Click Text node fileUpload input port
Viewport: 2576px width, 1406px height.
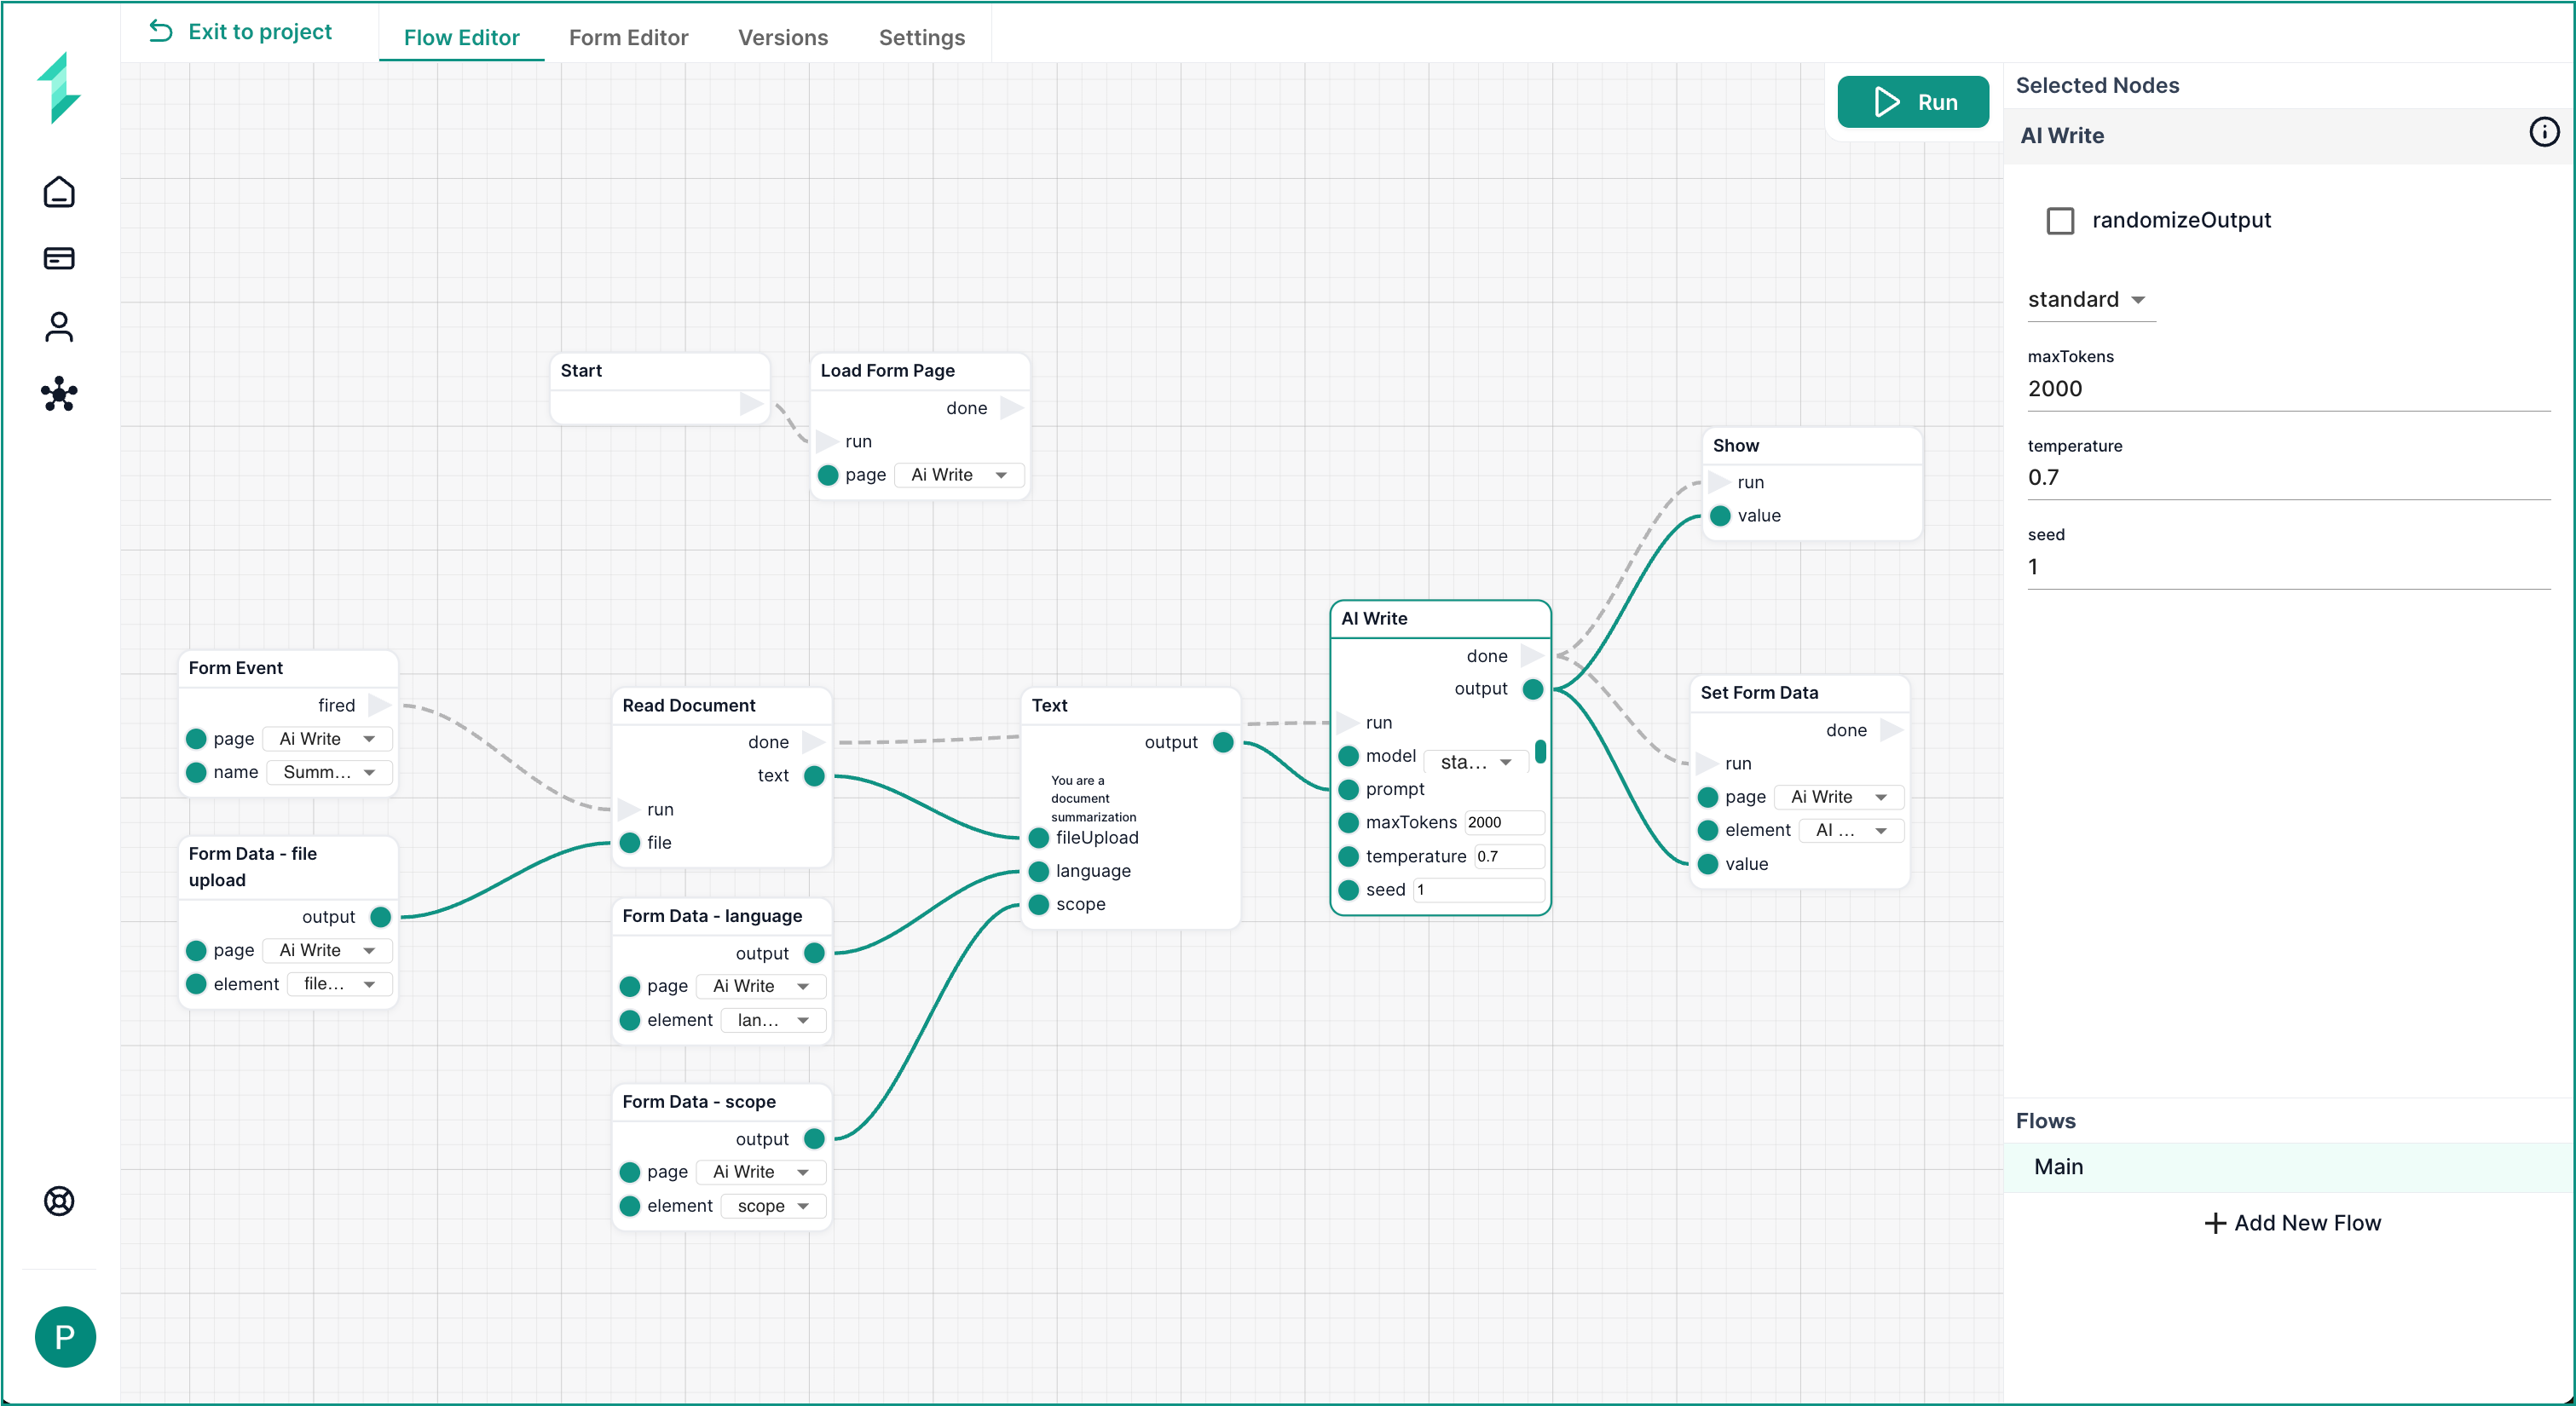coord(1039,838)
